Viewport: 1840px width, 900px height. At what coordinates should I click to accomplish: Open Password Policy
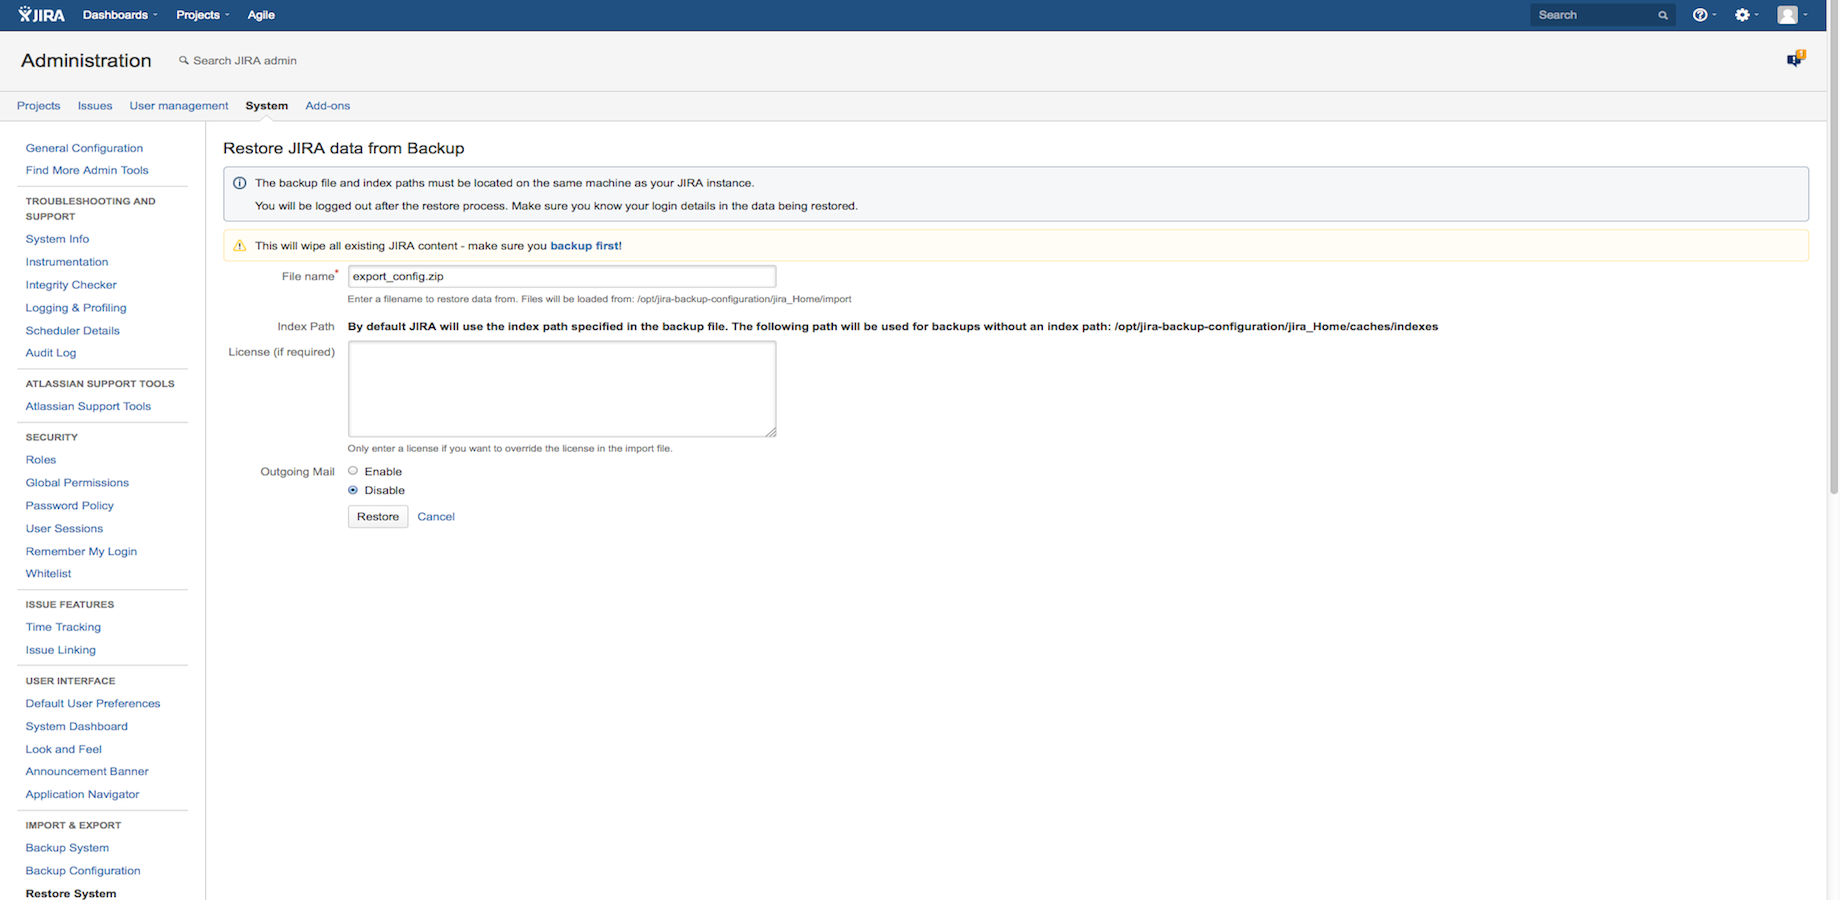click(x=70, y=506)
